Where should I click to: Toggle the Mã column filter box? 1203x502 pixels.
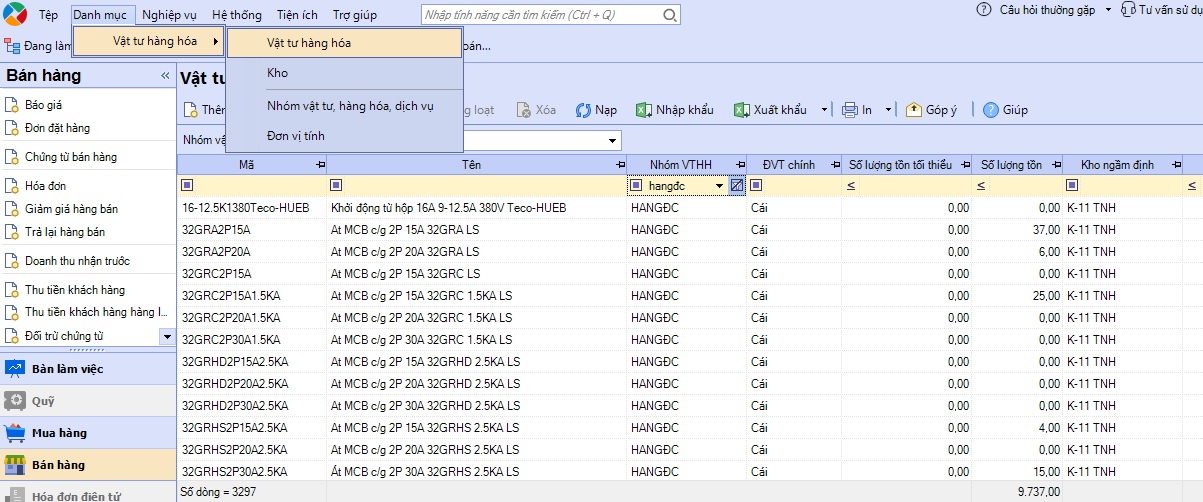point(187,185)
